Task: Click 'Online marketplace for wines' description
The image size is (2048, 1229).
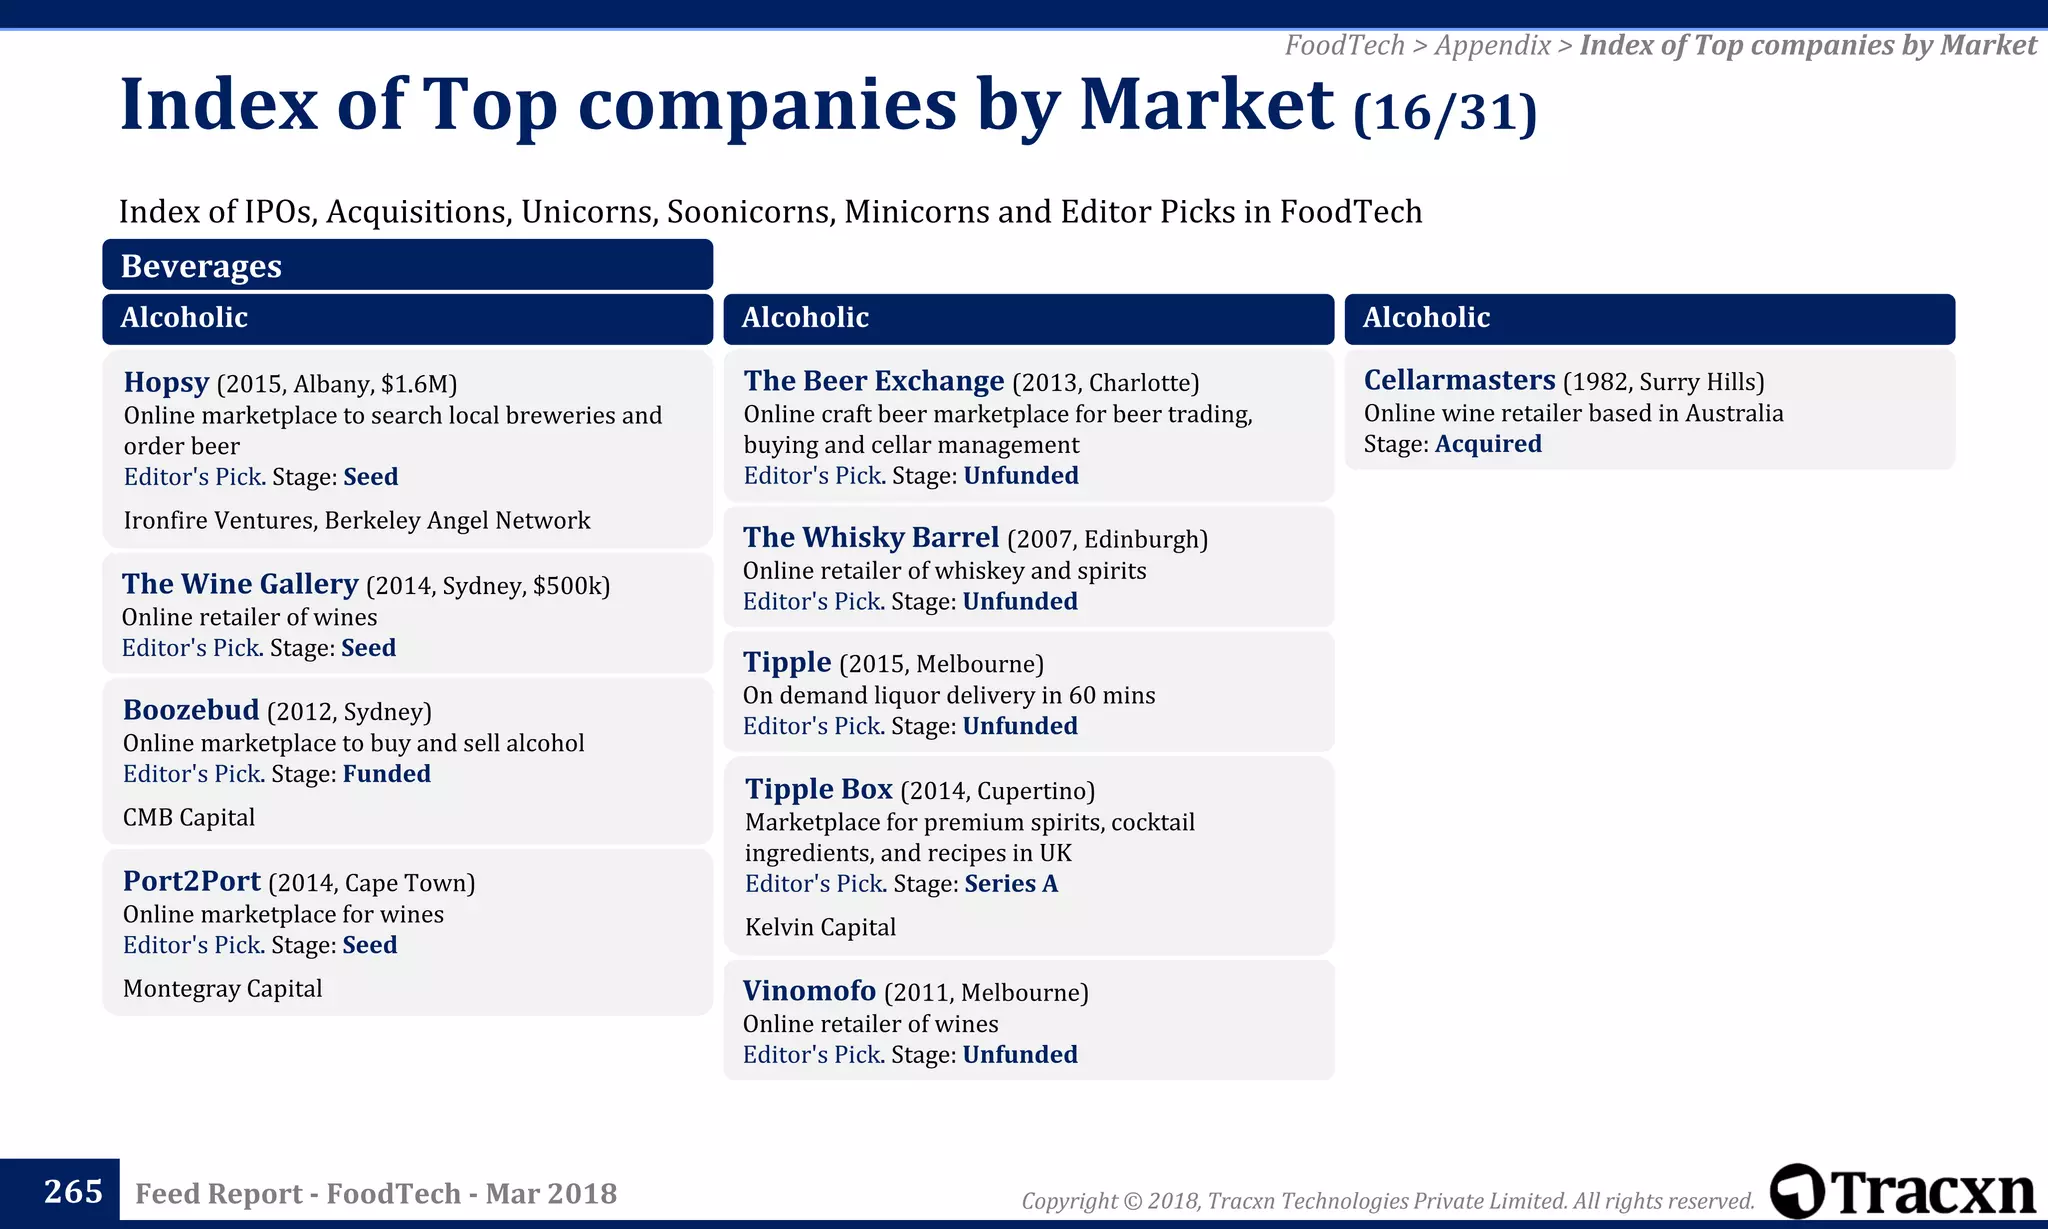Action: tap(283, 915)
